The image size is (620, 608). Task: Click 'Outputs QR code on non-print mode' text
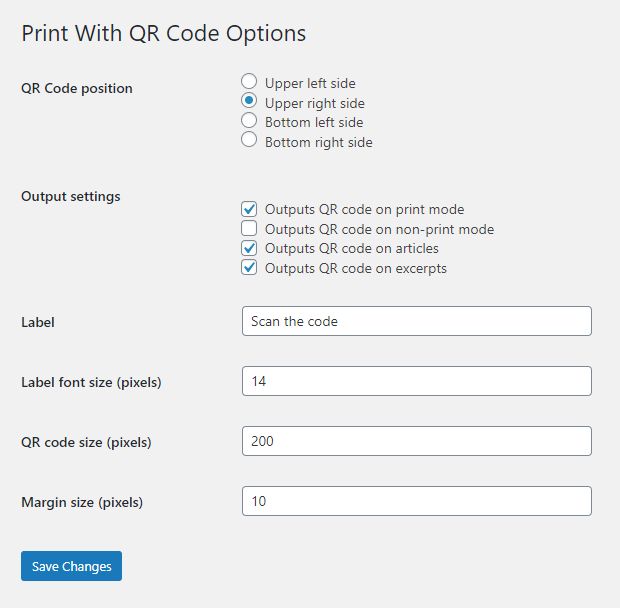pos(379,229)
